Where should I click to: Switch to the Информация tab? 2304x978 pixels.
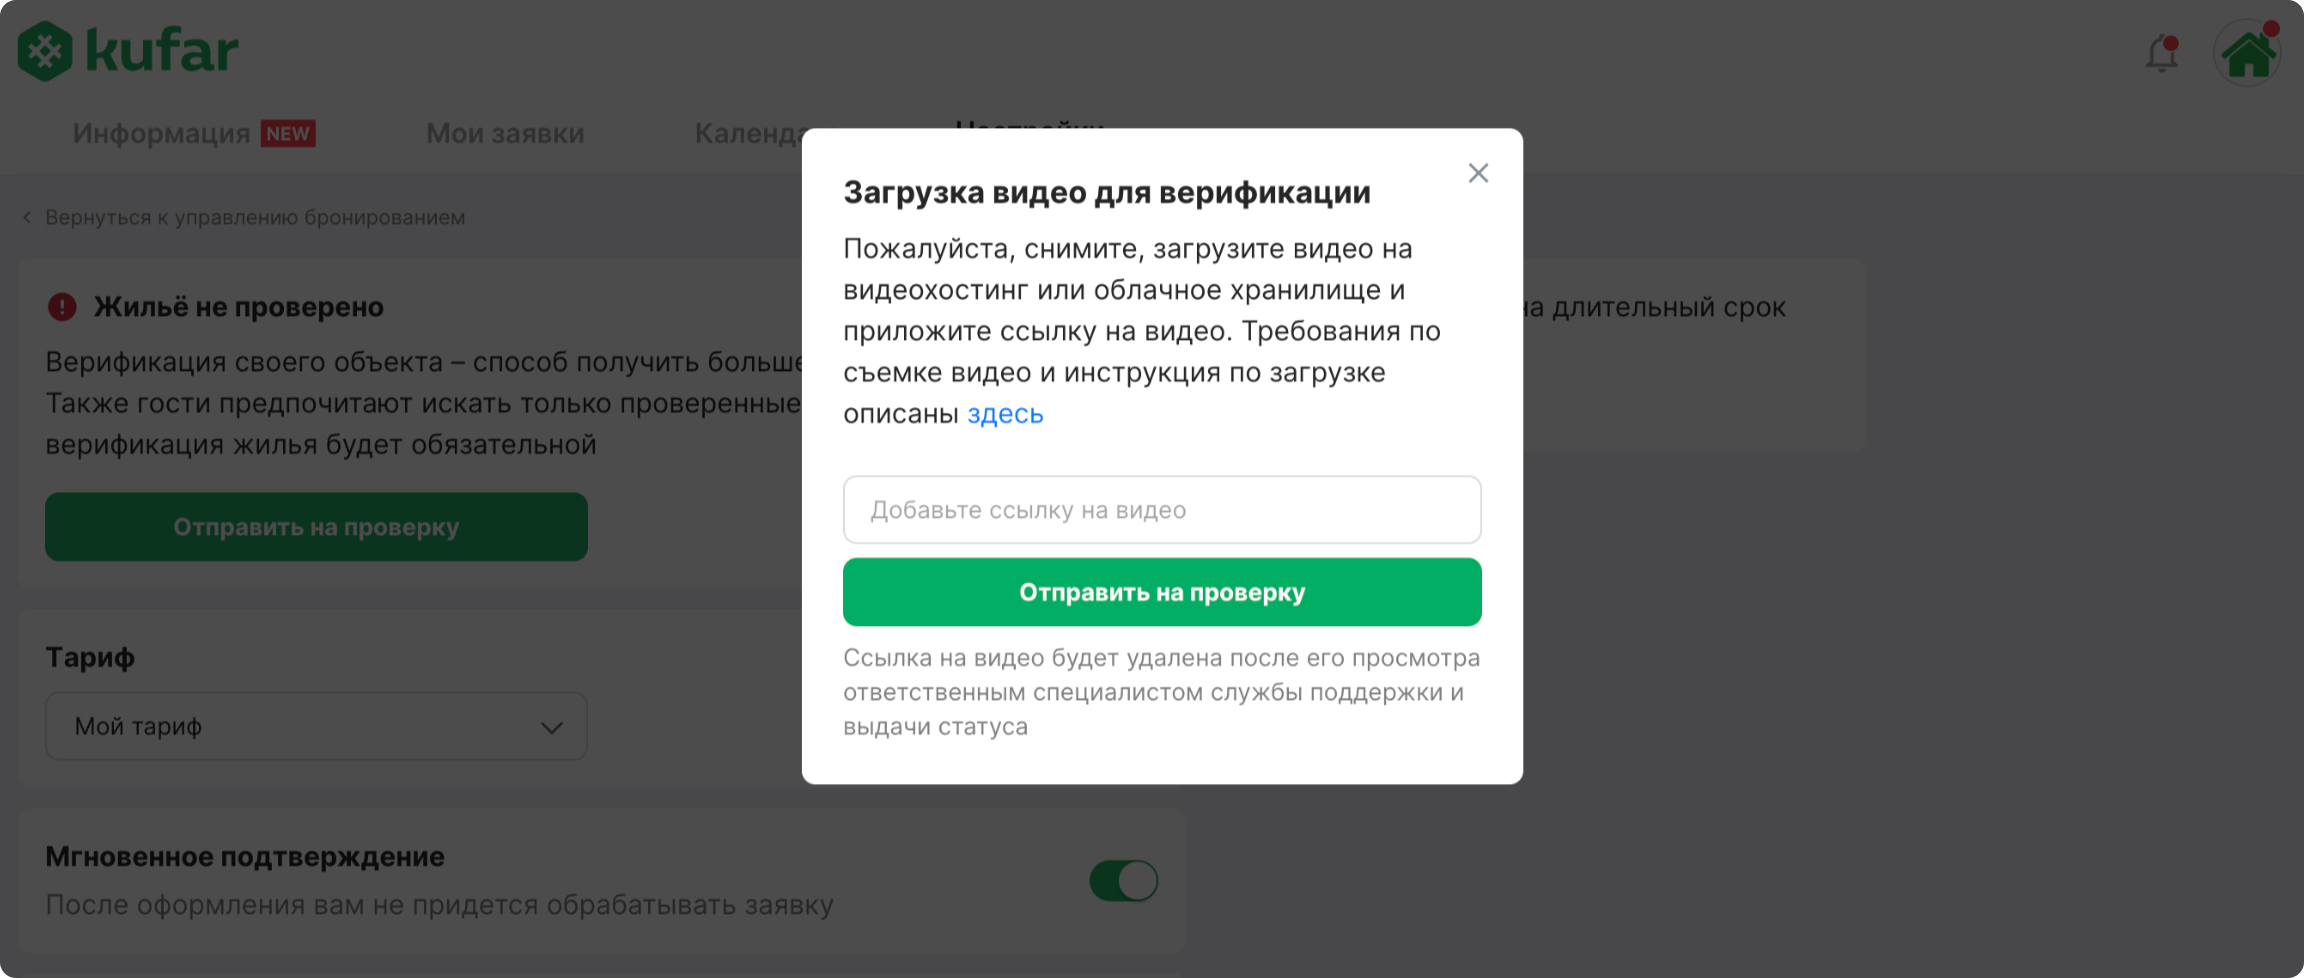[161, 134]
